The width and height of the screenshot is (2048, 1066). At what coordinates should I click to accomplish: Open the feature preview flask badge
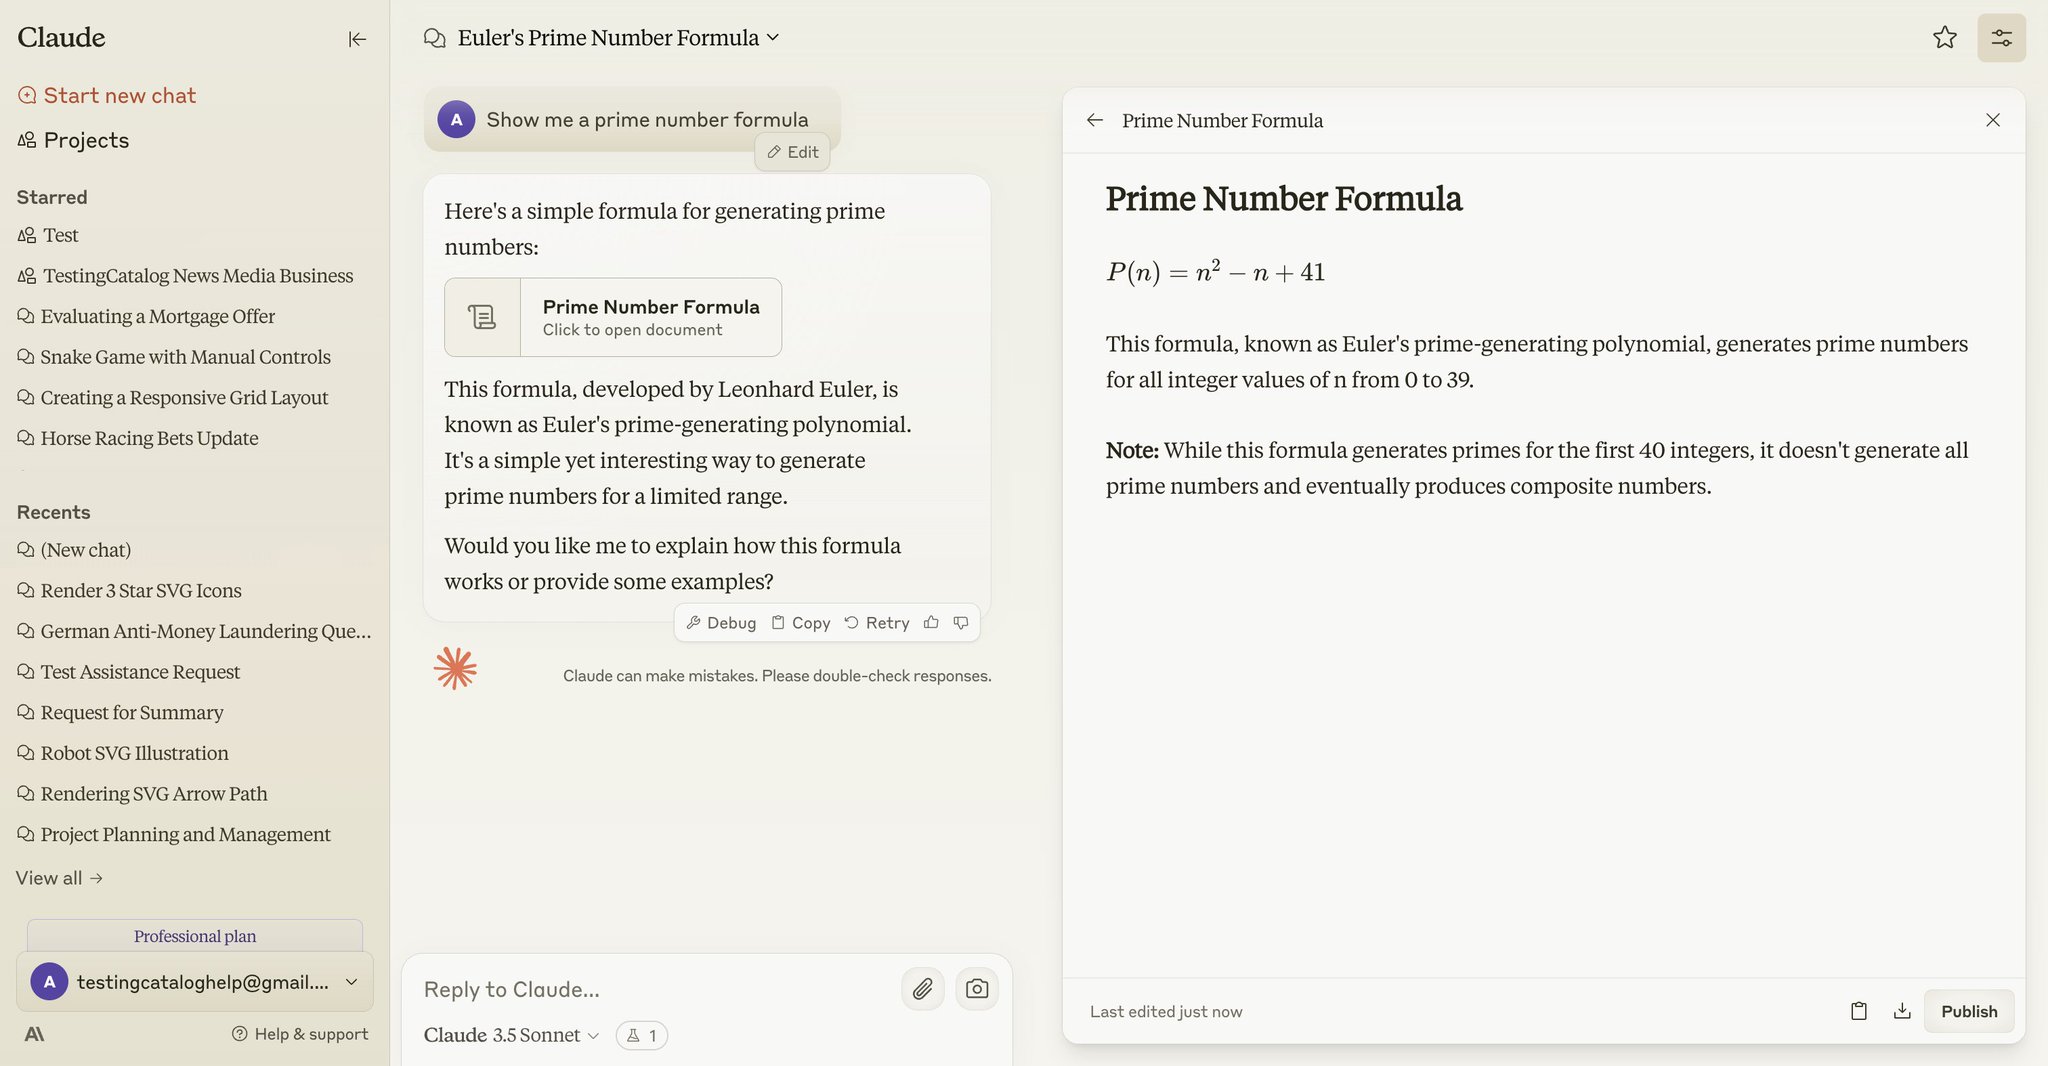point(642,1035)
